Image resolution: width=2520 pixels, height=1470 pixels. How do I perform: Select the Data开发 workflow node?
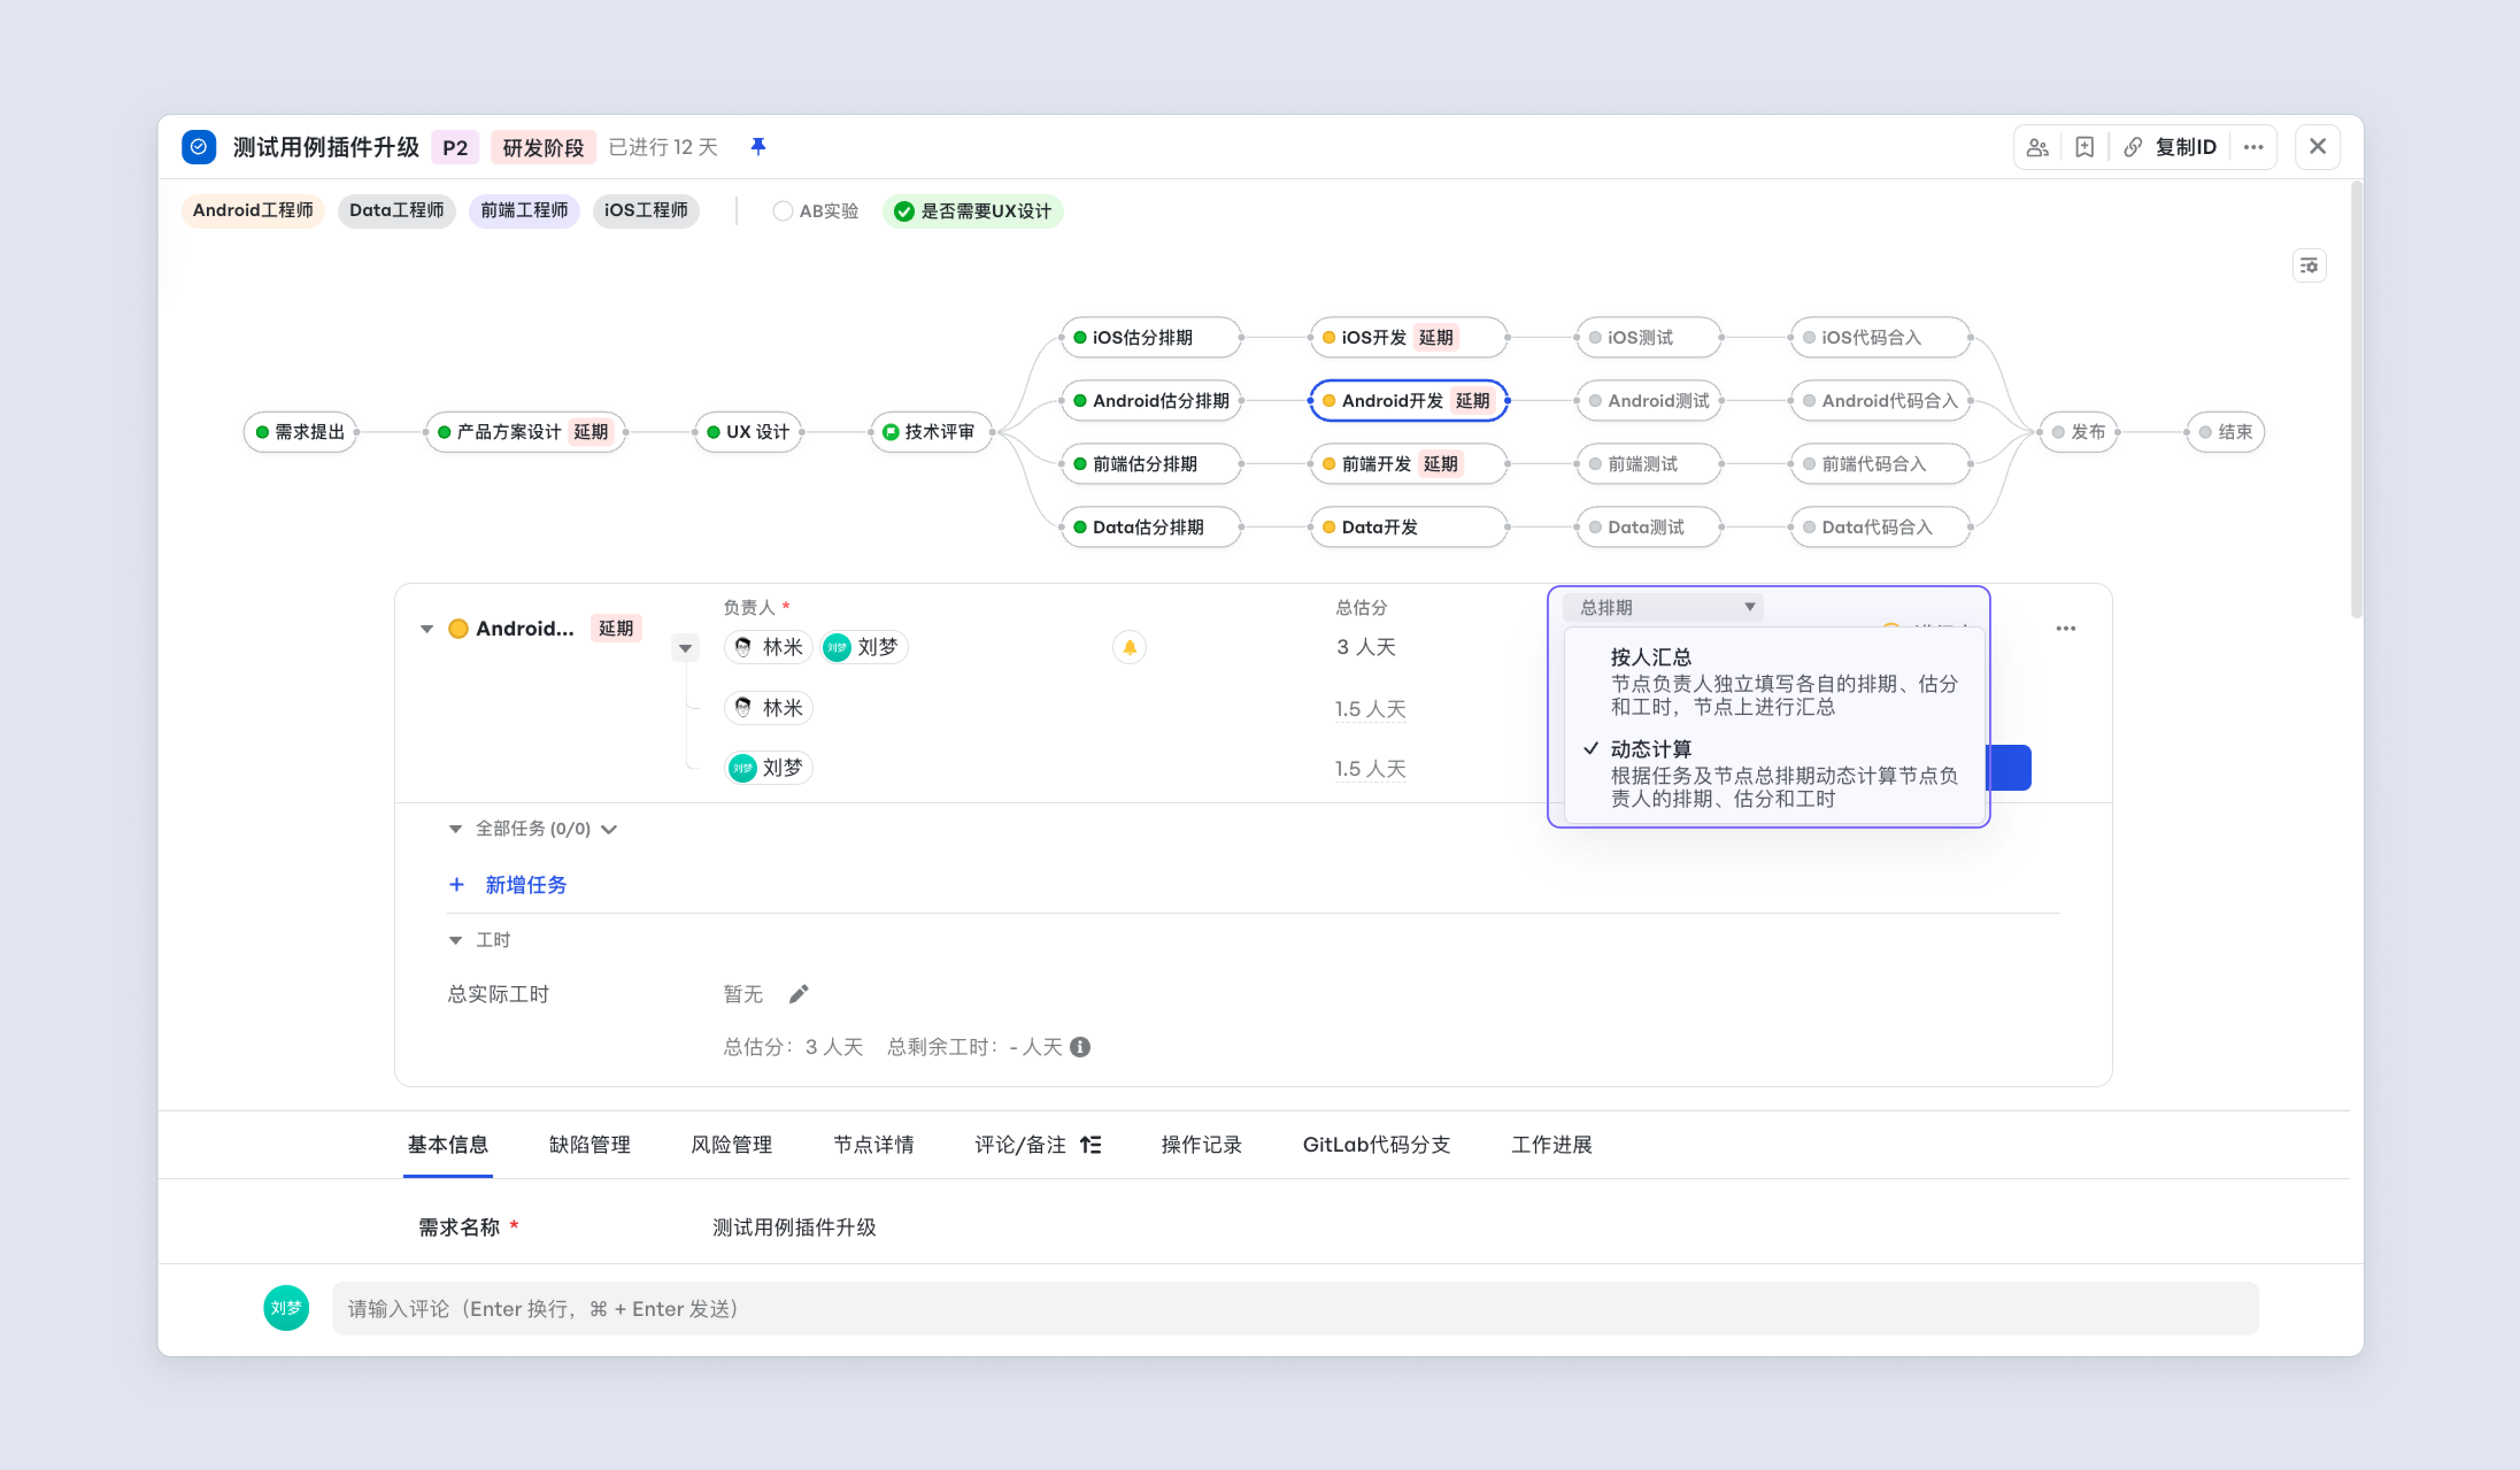click(1408, 527)
